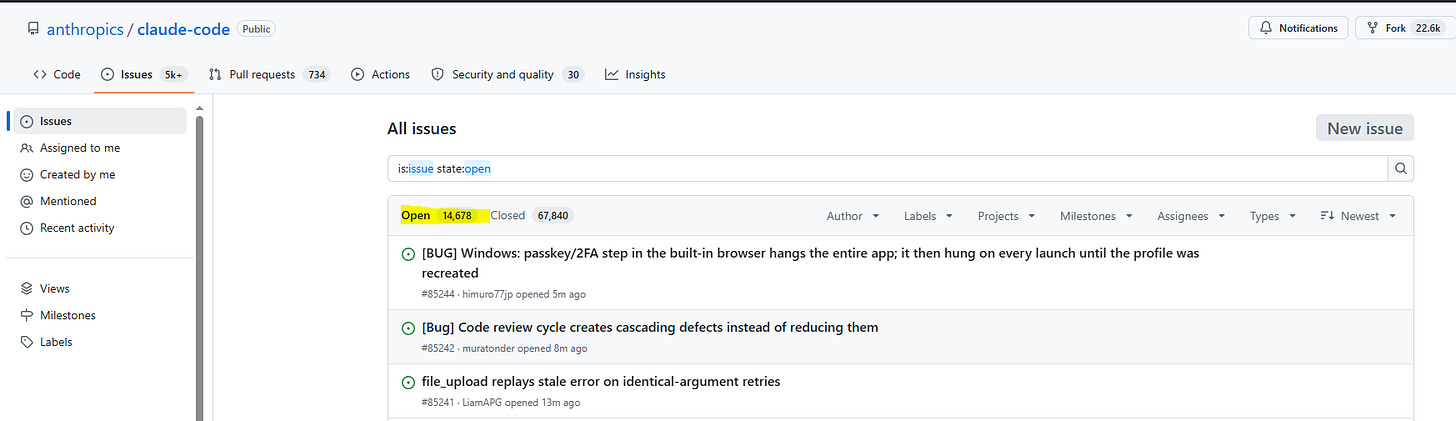1456x421 pixels.
Task: Open author LiamAPG profile
Action: click(483, 403)
